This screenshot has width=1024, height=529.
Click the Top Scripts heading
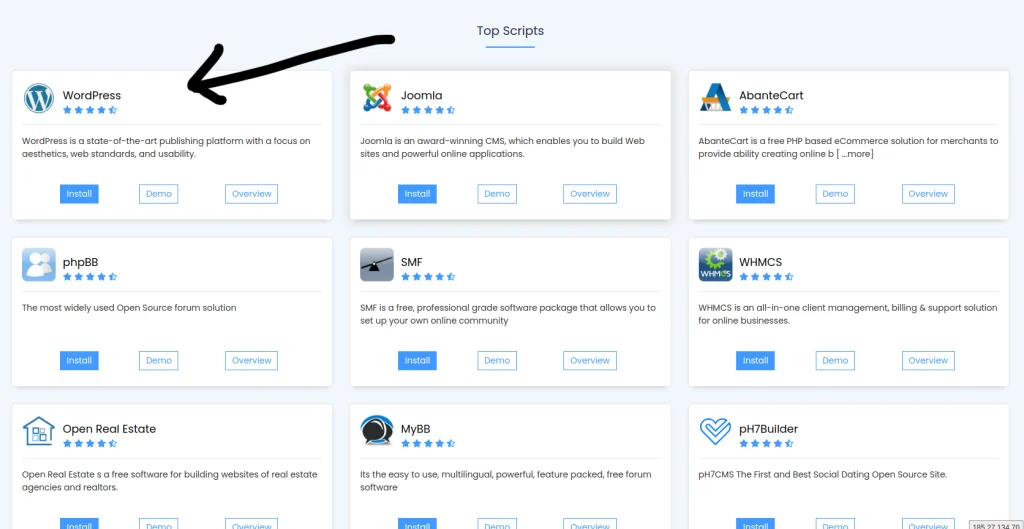pos(510,31)
